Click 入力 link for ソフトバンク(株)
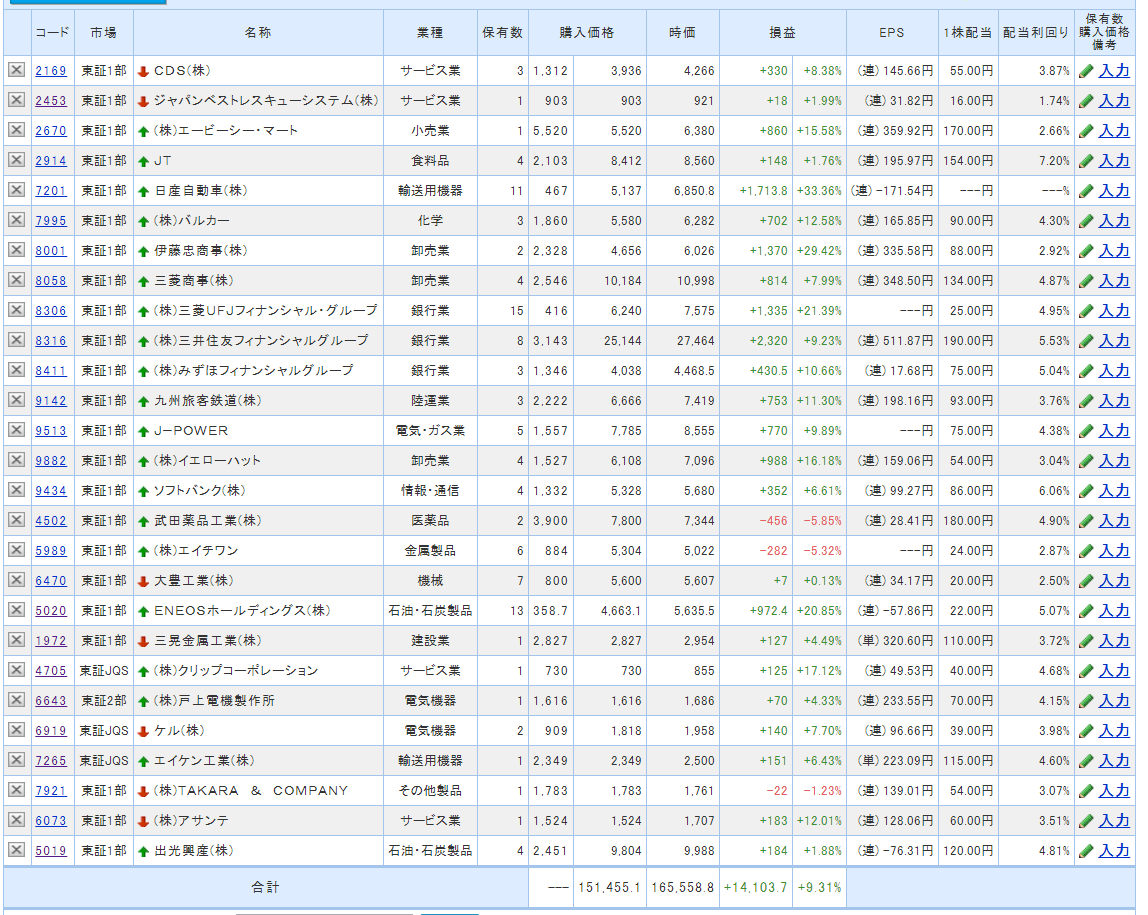This screenshot has height=915, width=1148. point(1114,491)
